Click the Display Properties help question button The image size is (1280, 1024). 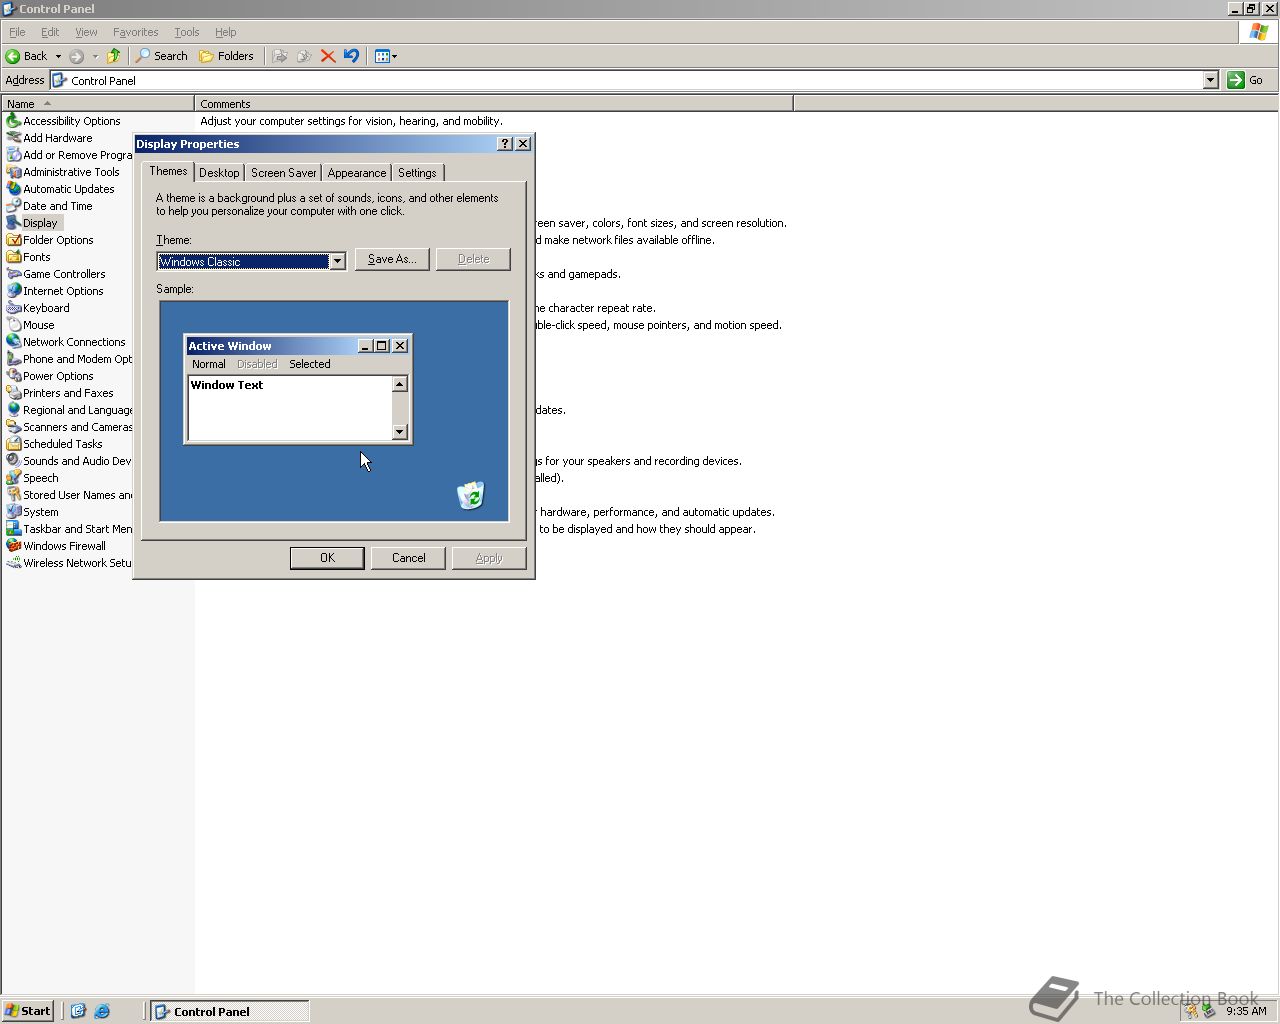click(505, 144)
